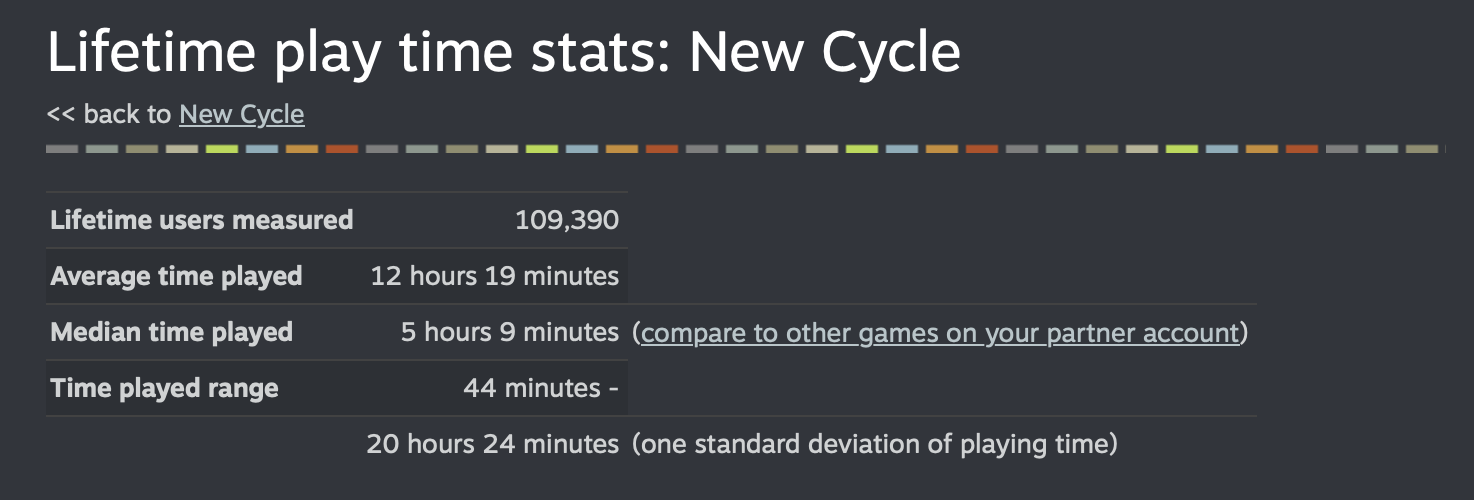
Task: Select the Time played range label
Action: coord(164,388)
